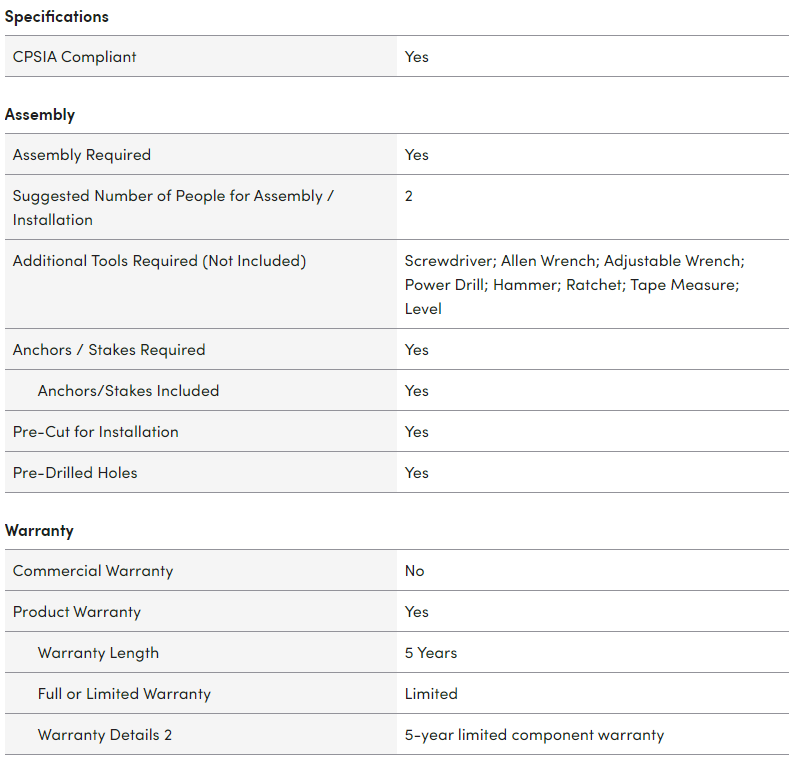Click the Commercial Warranty 'No' value
This screenshot has height=767, width=795.
pos(415,571)
